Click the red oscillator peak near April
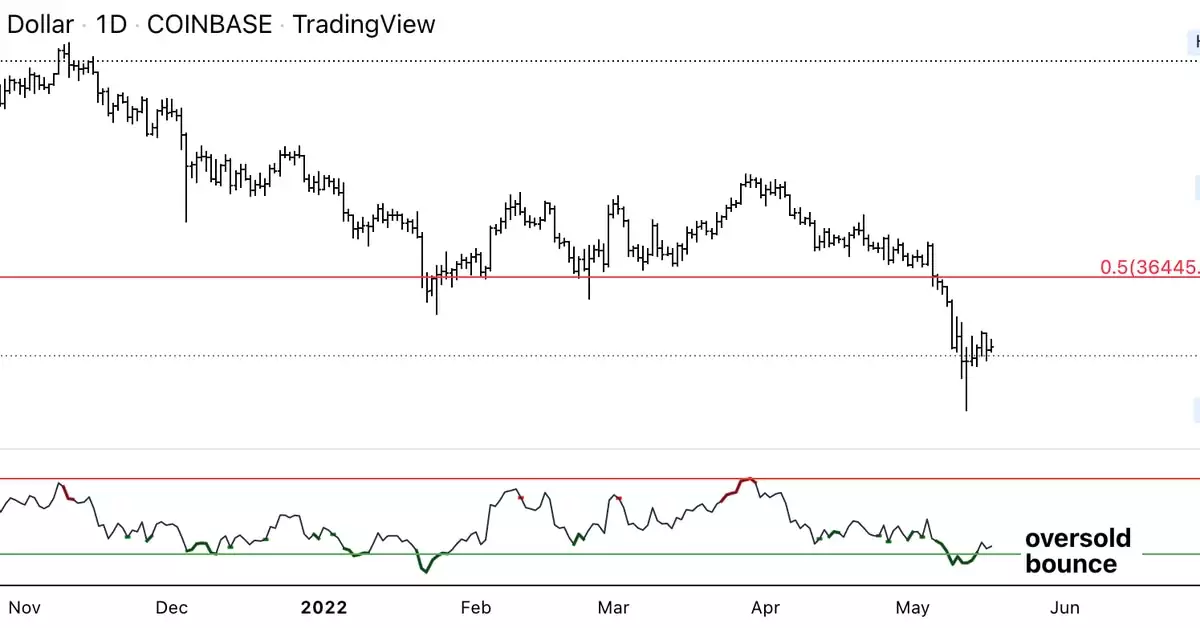1200x628 pixels. (x=745, y=481)
